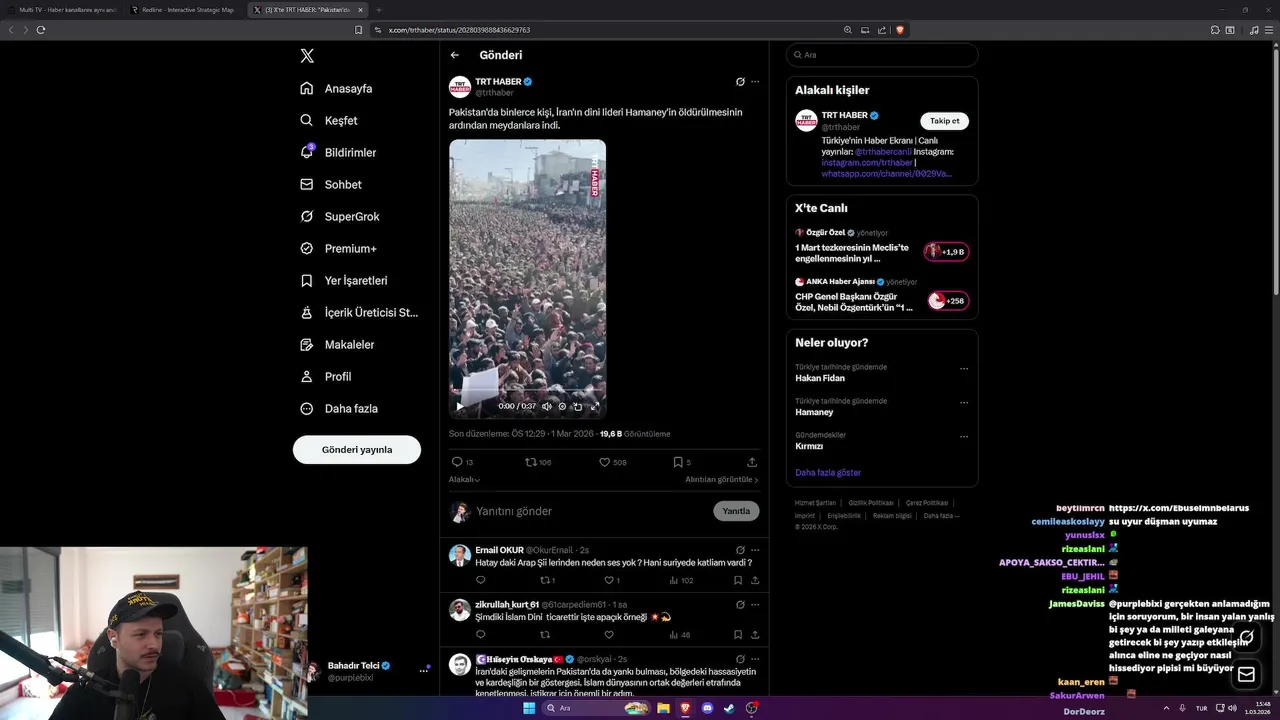Reload the page in browser
1280x720 pixels.
[x=41, y=30]
